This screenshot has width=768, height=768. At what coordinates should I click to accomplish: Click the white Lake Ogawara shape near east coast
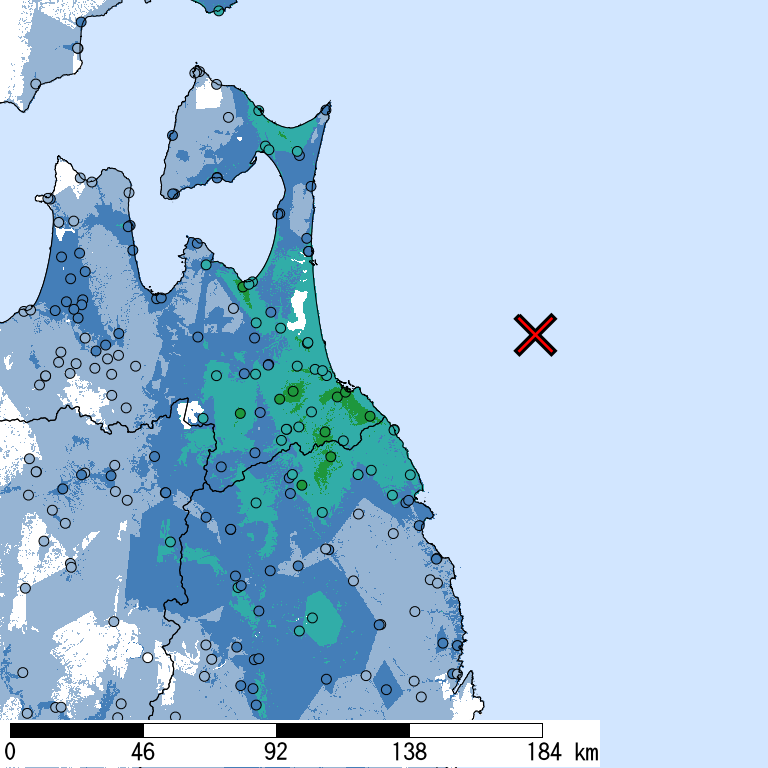pyautogui.click(x=297, y=310)
